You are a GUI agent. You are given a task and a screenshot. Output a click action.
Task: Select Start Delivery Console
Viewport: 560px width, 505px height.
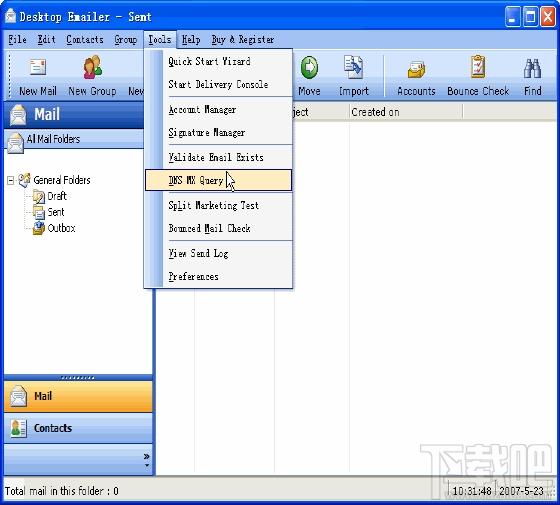coord(219,85)
